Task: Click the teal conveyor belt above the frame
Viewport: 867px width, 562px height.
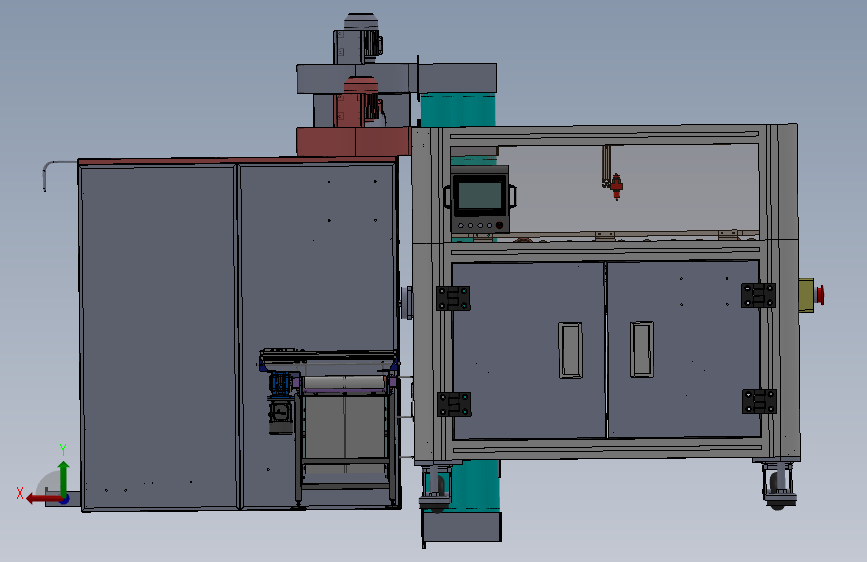Action: [x=458, y=110]
